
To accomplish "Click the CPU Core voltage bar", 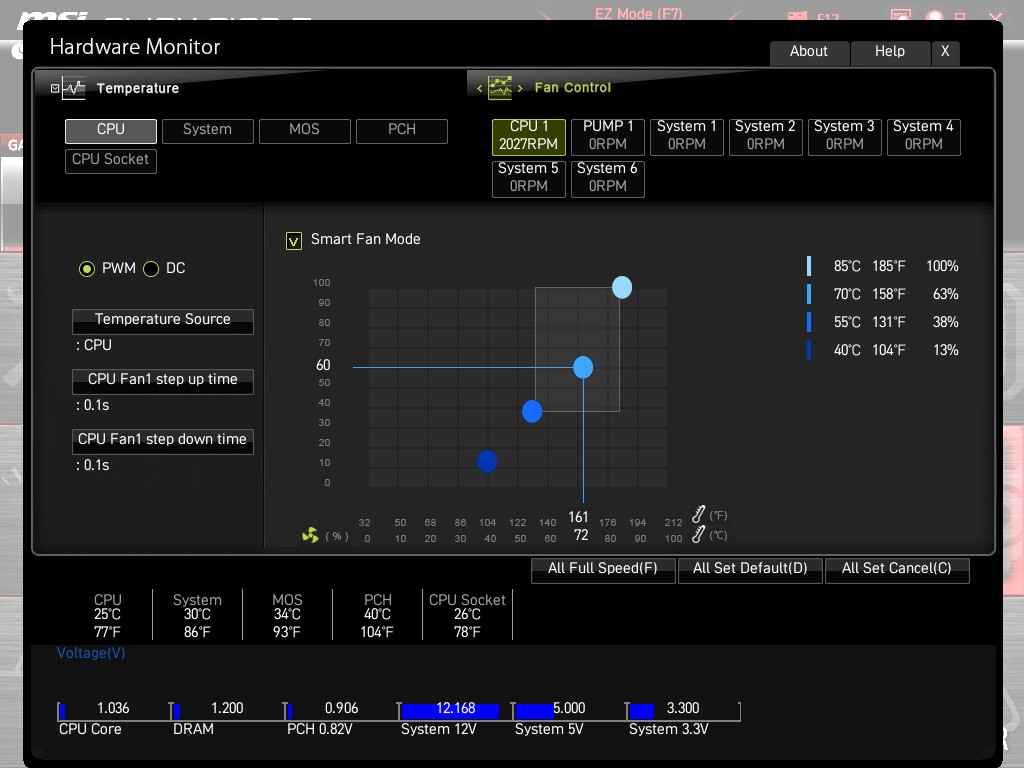I will click(112, 711).
